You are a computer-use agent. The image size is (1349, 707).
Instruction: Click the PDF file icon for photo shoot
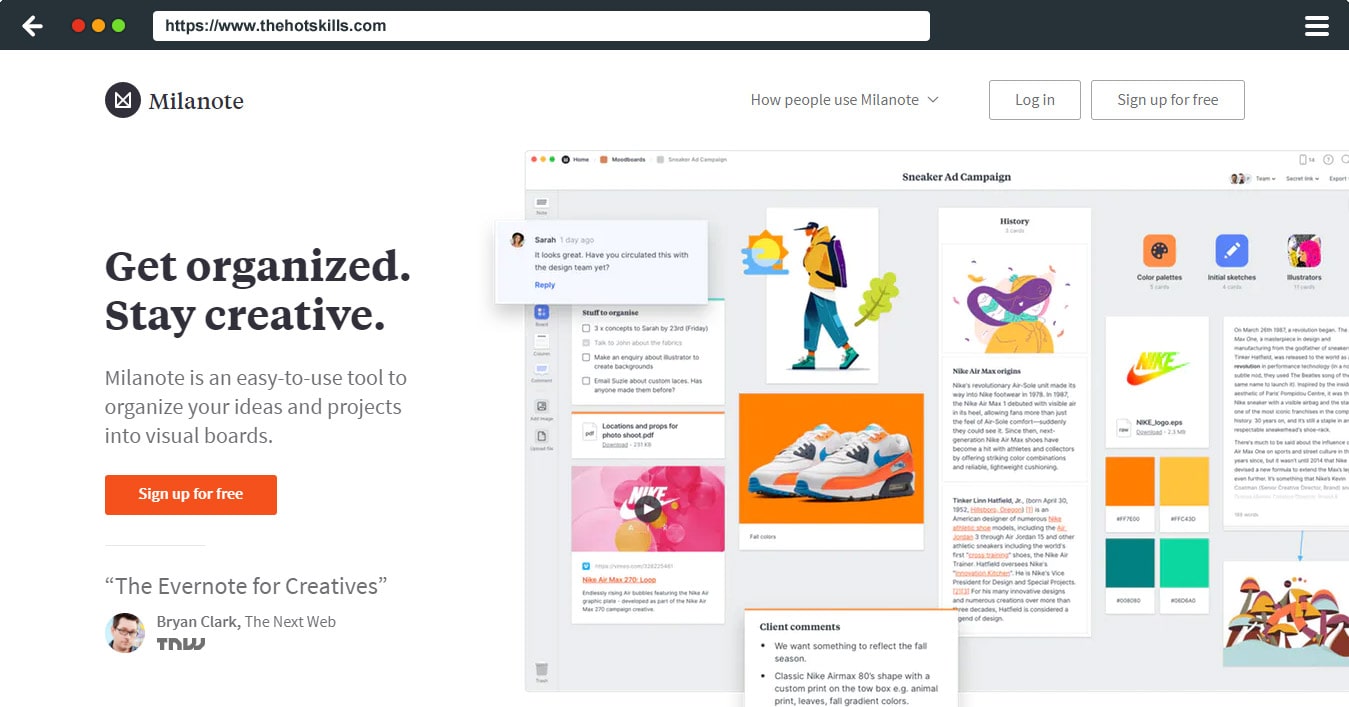coord(590,434)
